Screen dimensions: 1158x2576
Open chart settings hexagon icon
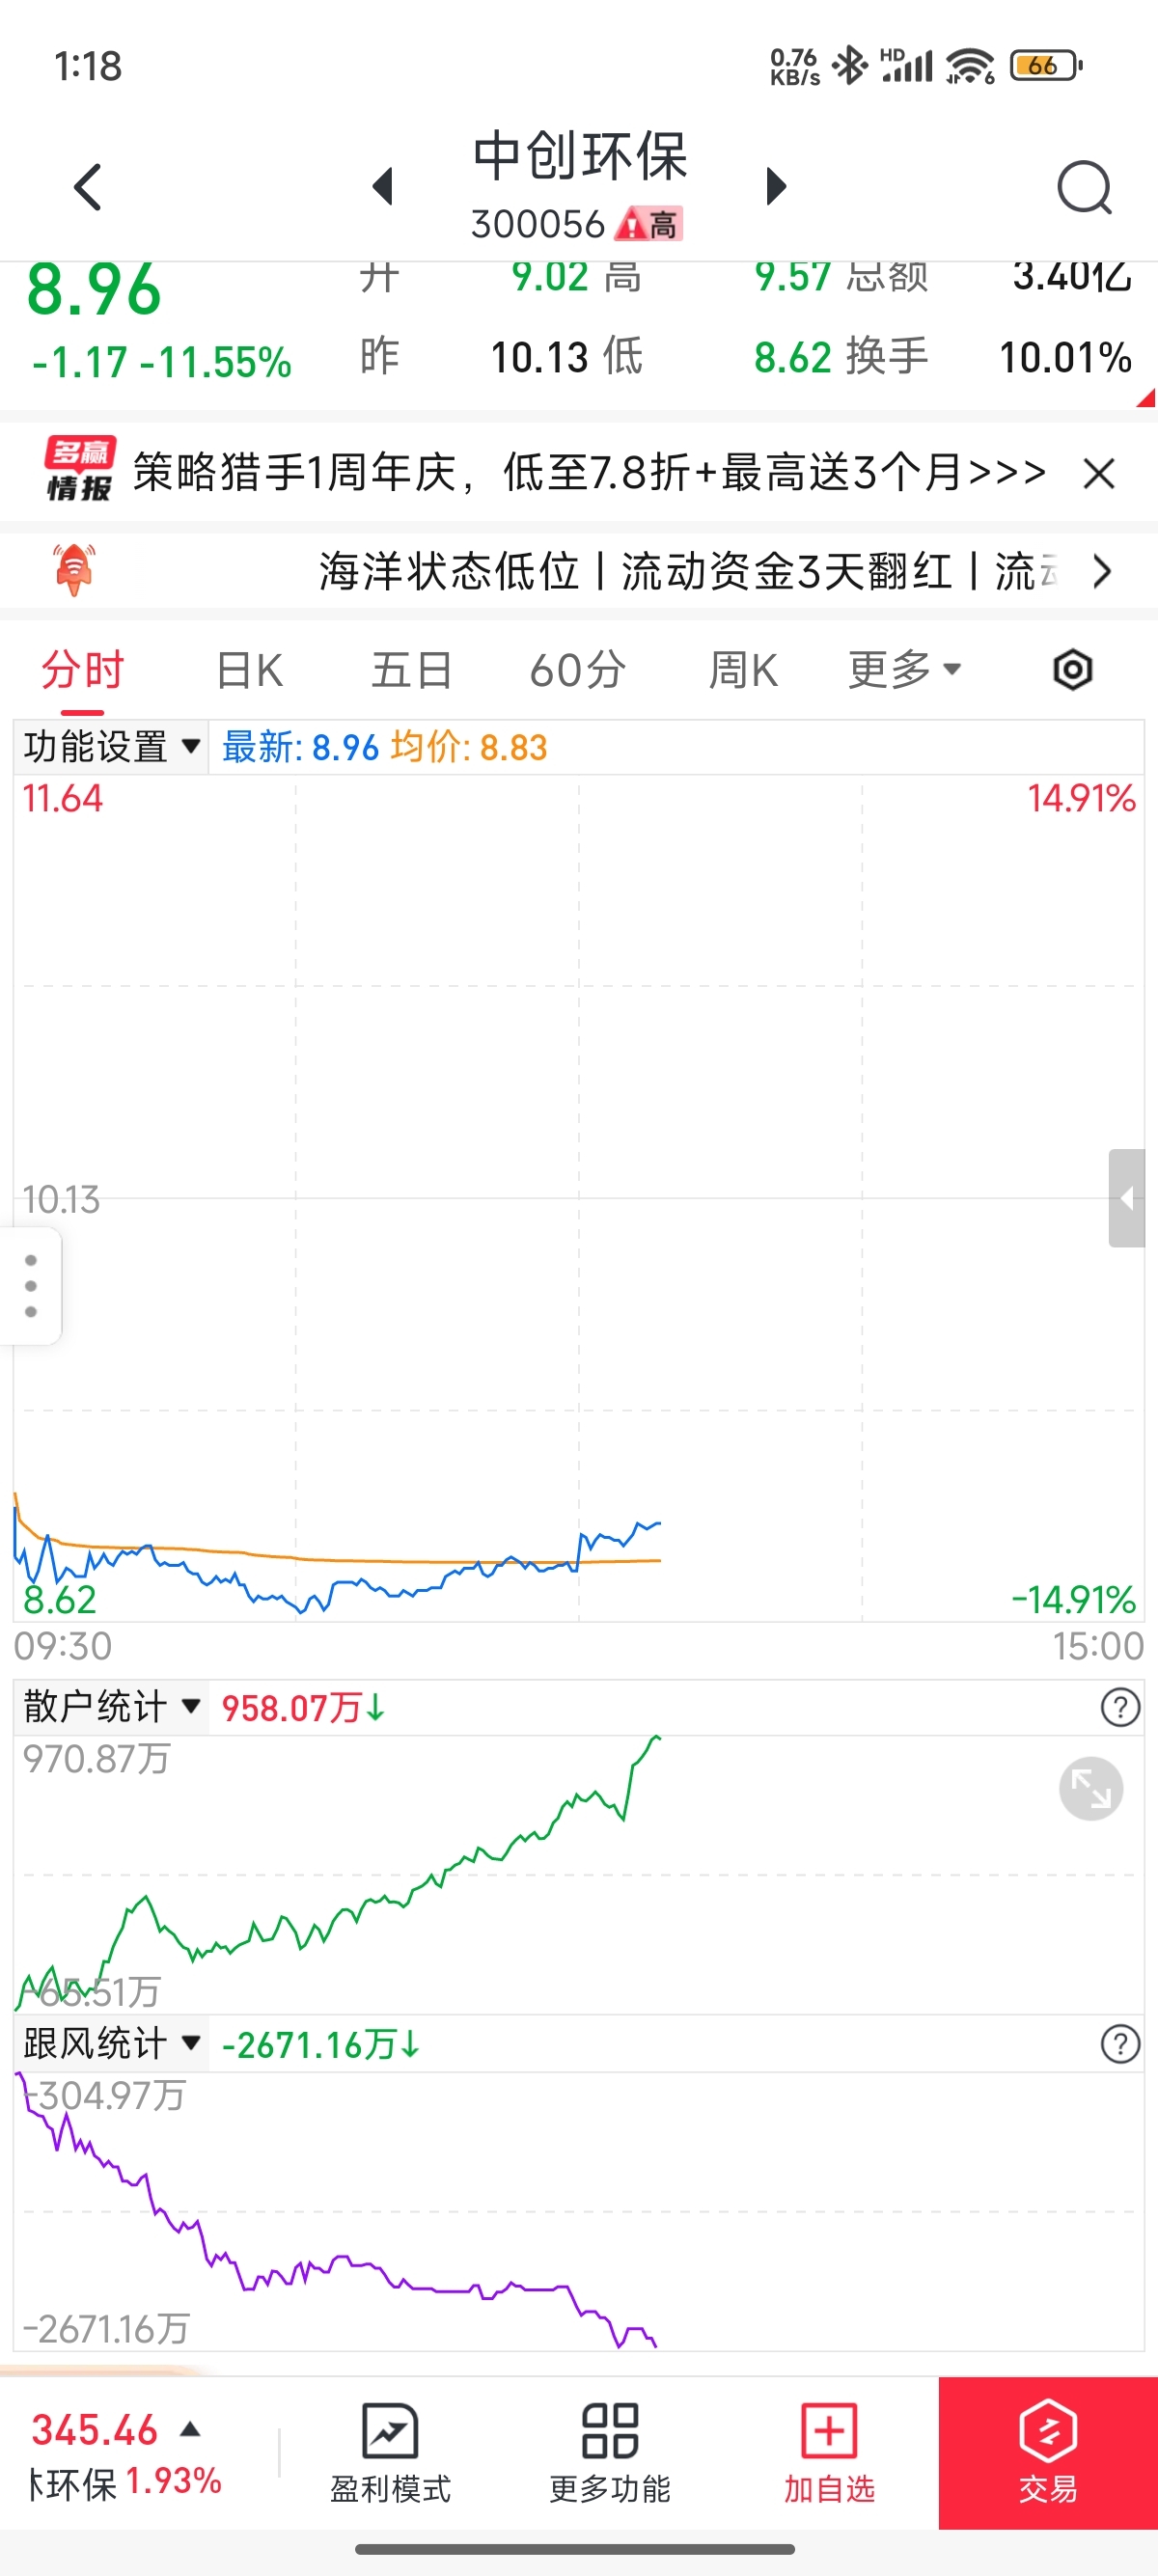tap(1072, 670)
